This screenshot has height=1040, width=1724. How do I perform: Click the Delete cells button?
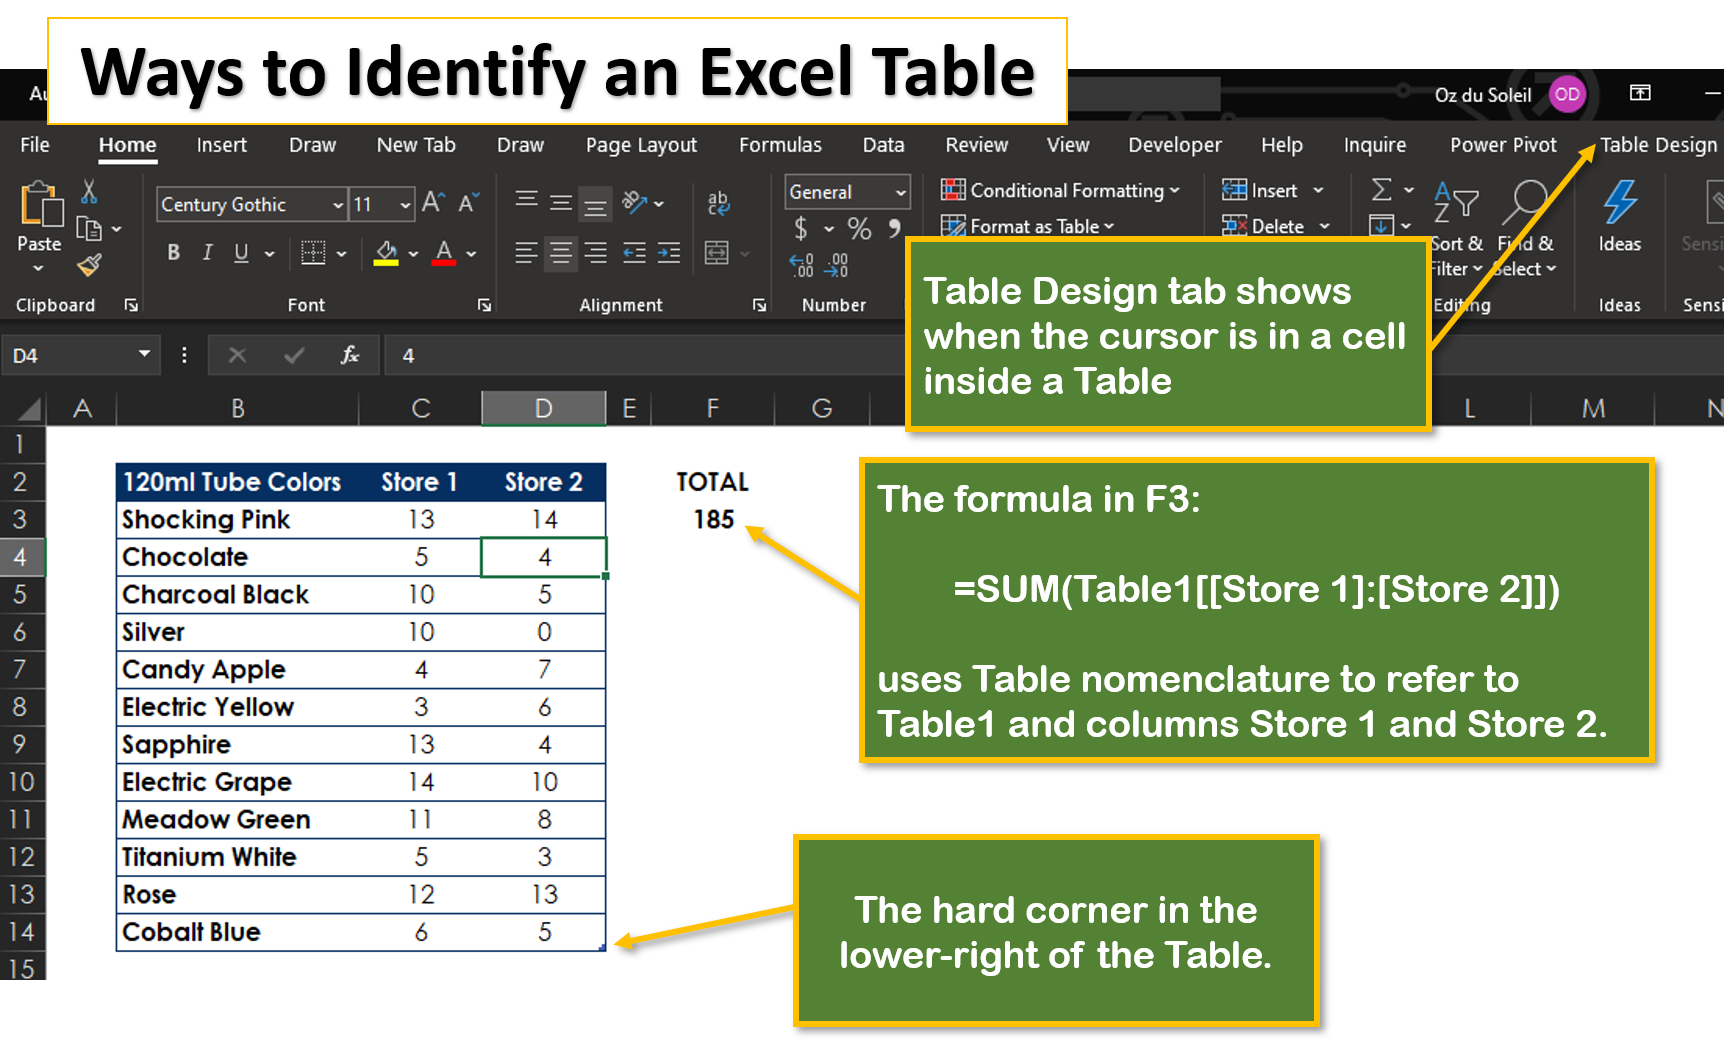tap(1270, 226)
